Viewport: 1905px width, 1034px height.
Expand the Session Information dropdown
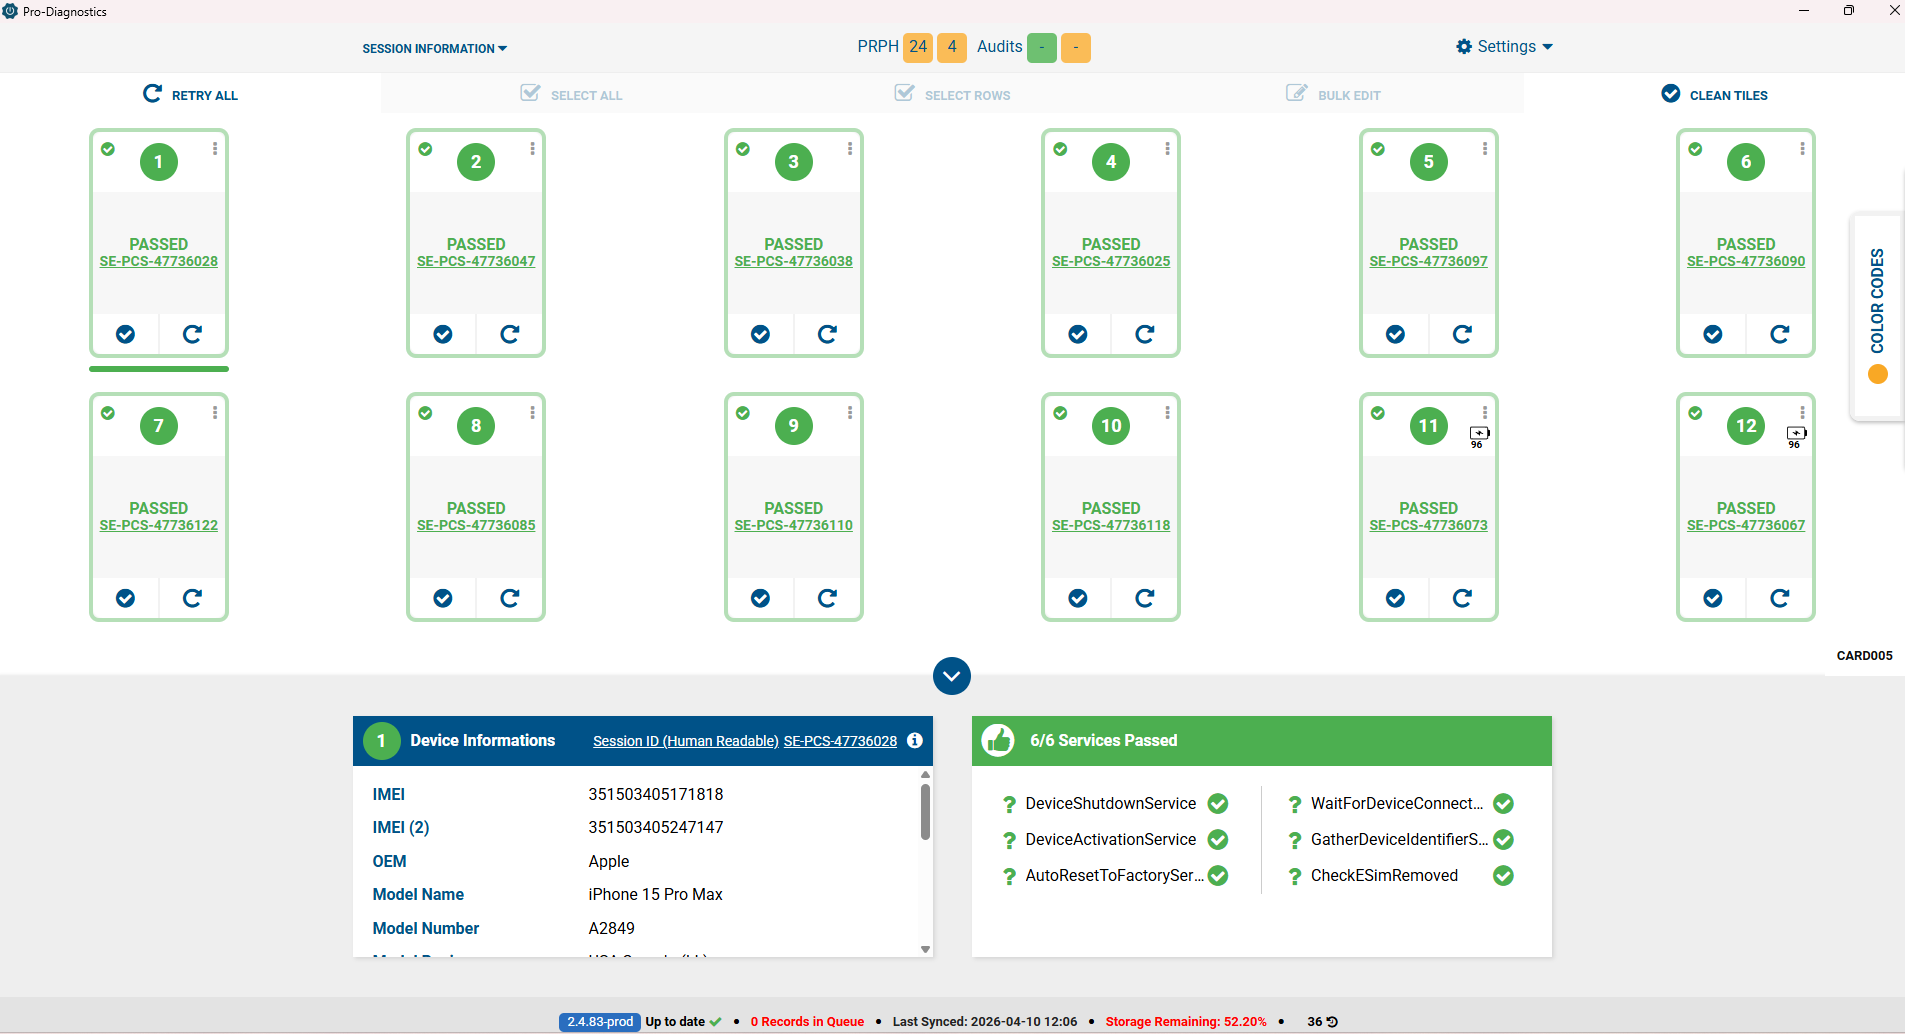click(433, 48)
